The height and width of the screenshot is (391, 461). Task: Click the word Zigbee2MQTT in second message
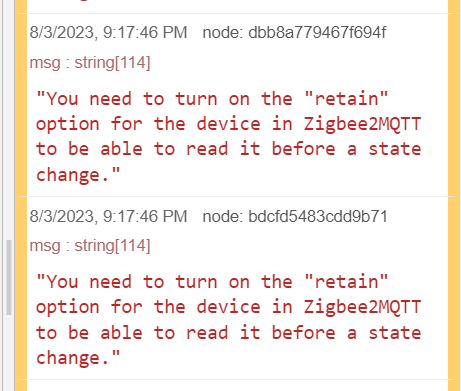362,307
